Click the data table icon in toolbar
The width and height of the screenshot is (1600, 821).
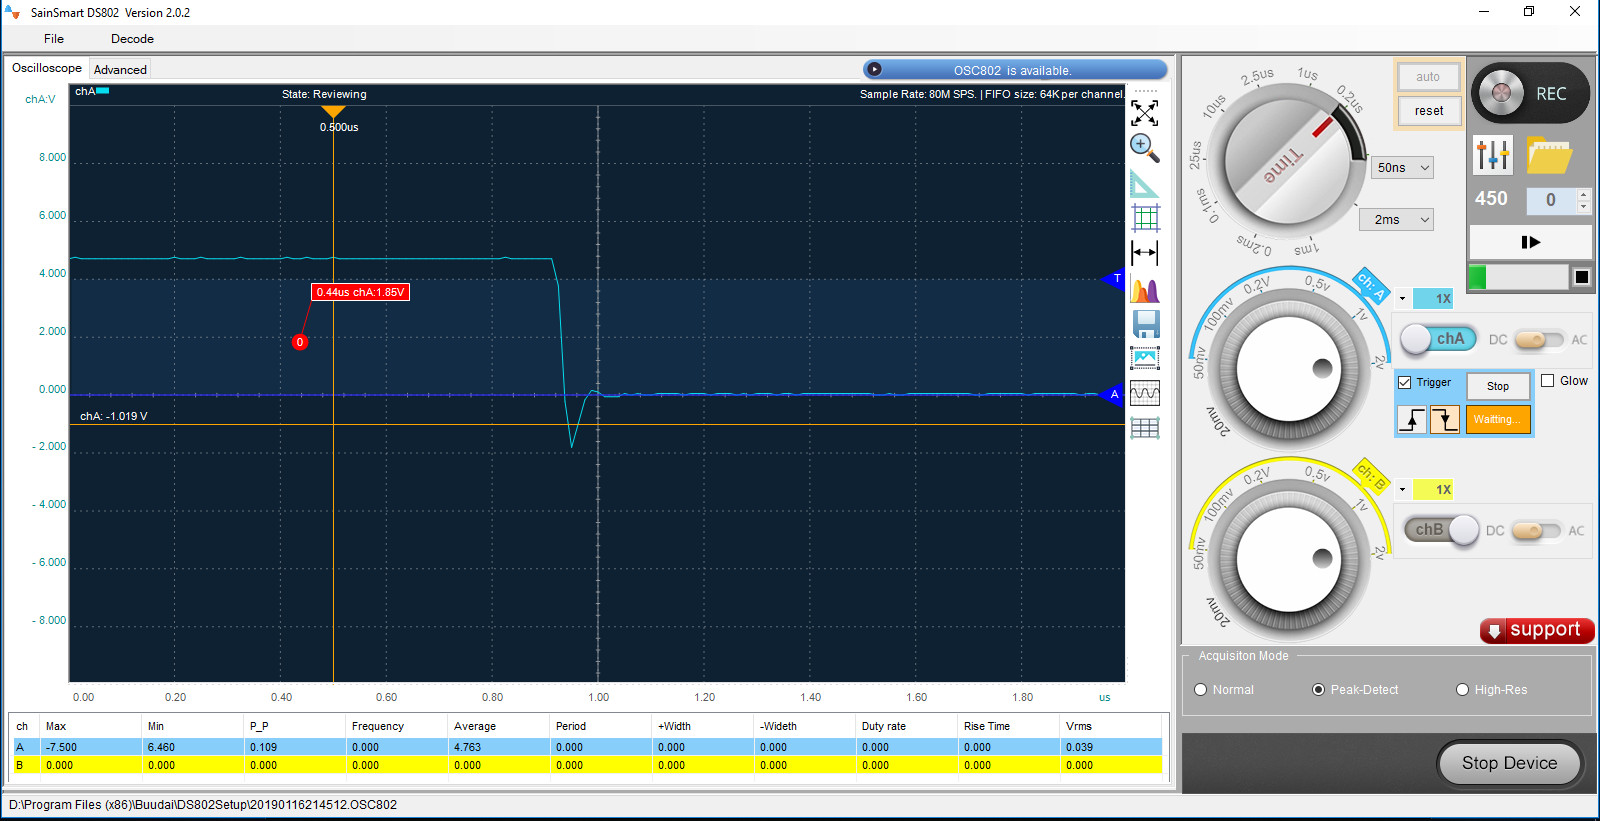(1145, 428)
